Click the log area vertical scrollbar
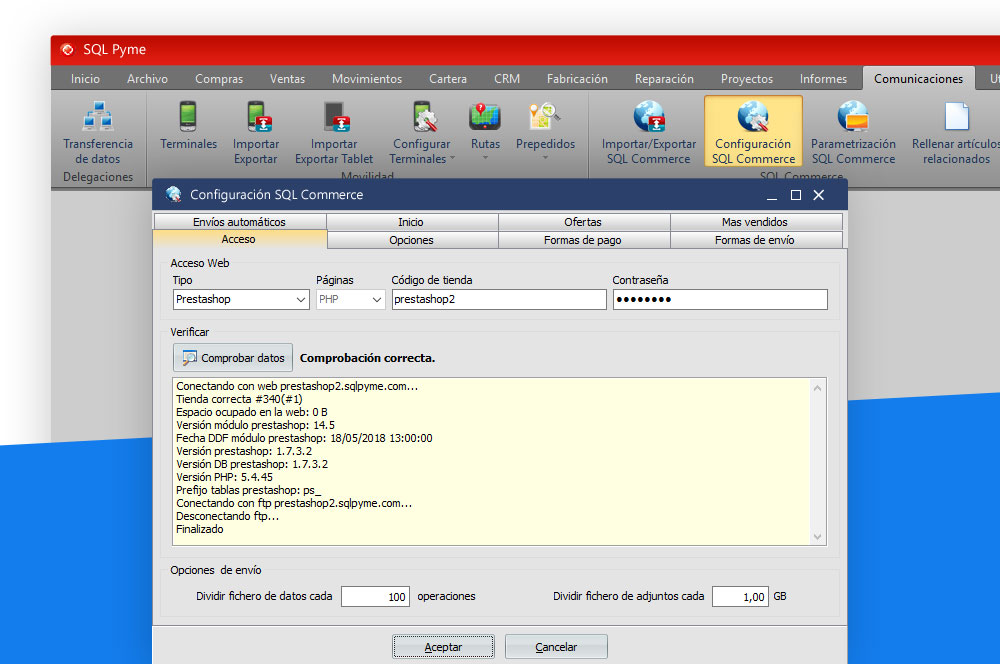Image resolution: width=1000 pixels, height=664 pixels. 819,460
